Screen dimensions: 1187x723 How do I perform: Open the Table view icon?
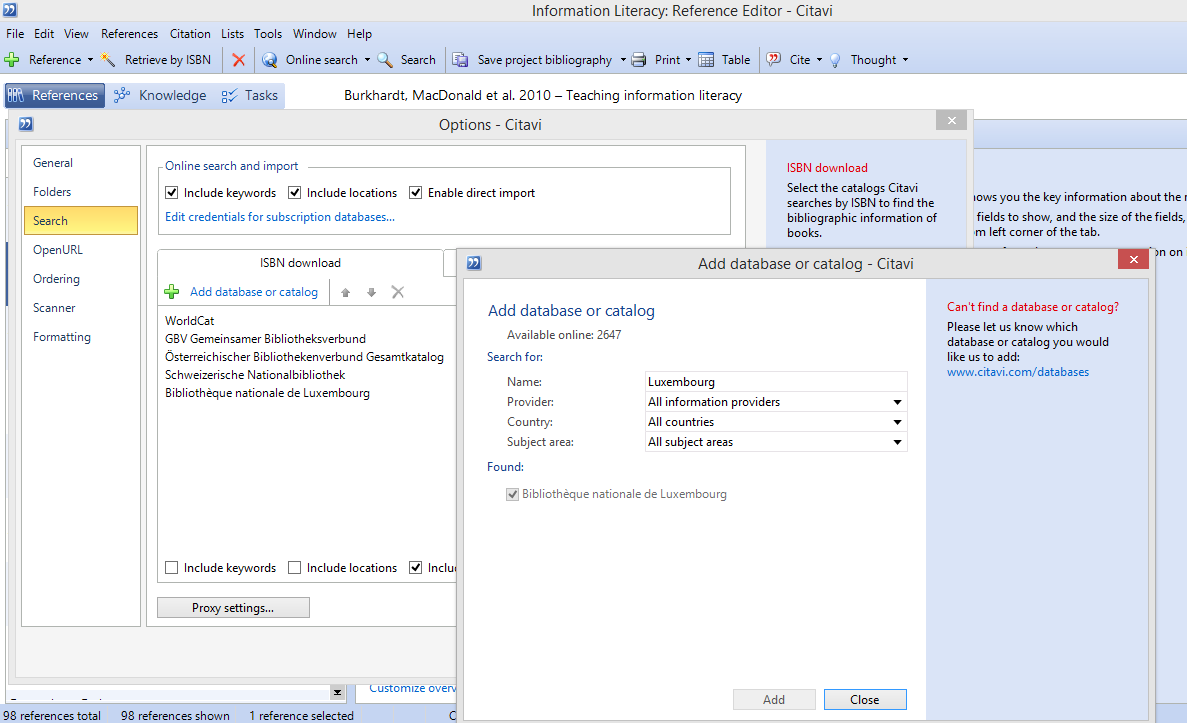pos(706,60)
